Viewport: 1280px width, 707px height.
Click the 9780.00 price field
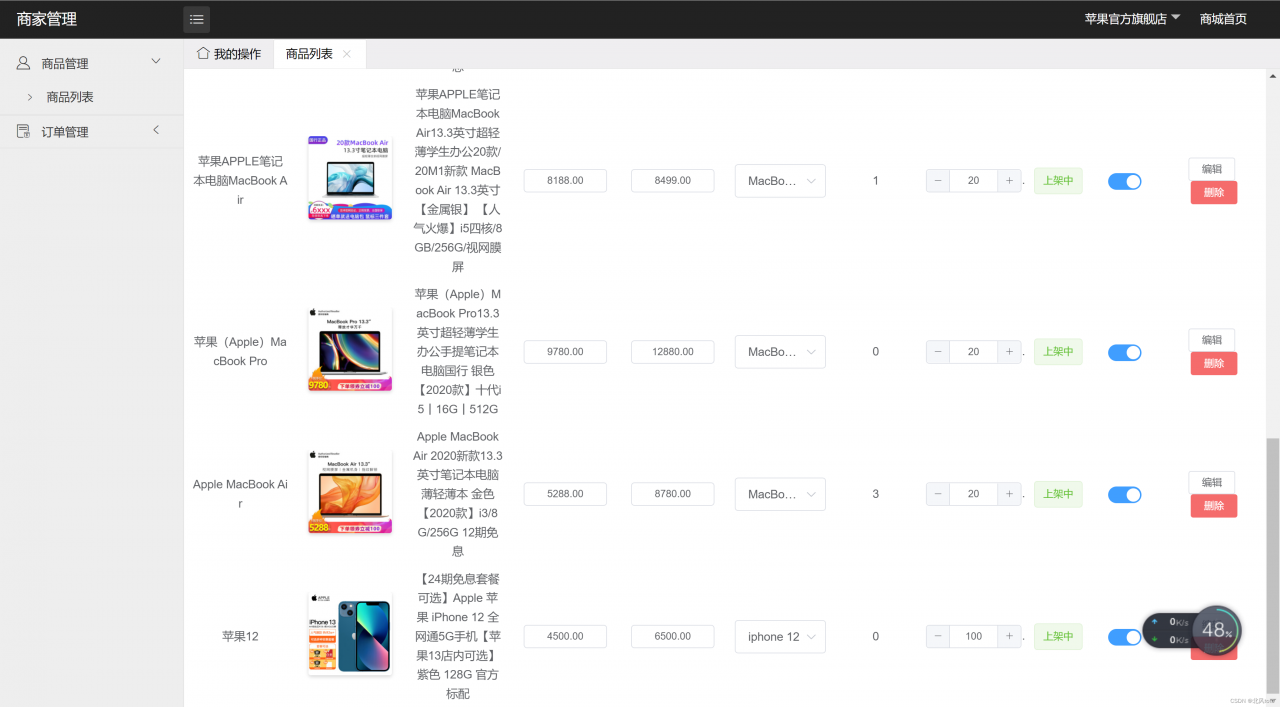coord(565,352)
